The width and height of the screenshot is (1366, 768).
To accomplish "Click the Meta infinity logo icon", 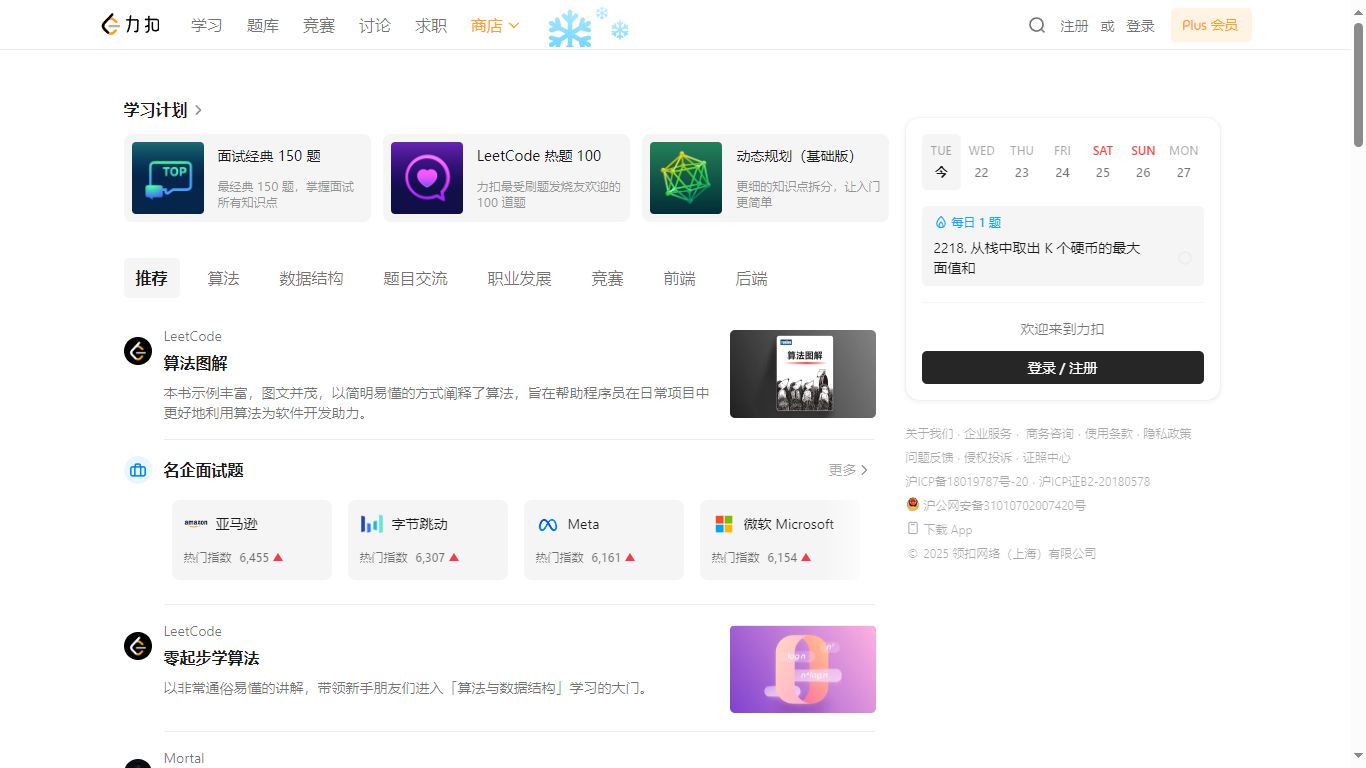I will tap(547, 523).
